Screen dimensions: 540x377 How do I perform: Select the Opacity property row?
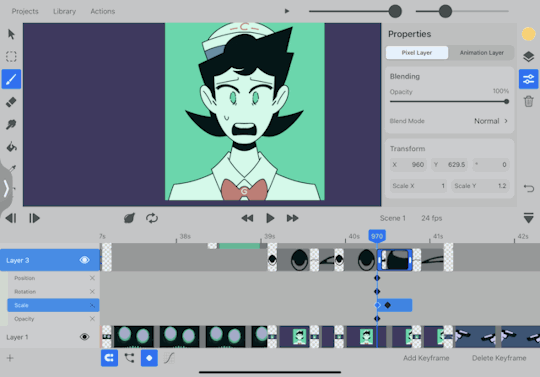pos(53,319)
